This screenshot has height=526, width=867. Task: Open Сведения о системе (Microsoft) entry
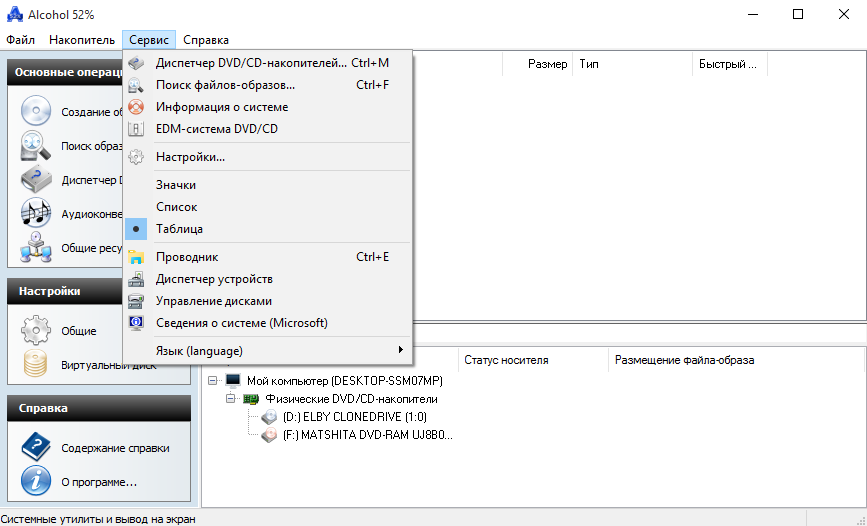(268, 323)
